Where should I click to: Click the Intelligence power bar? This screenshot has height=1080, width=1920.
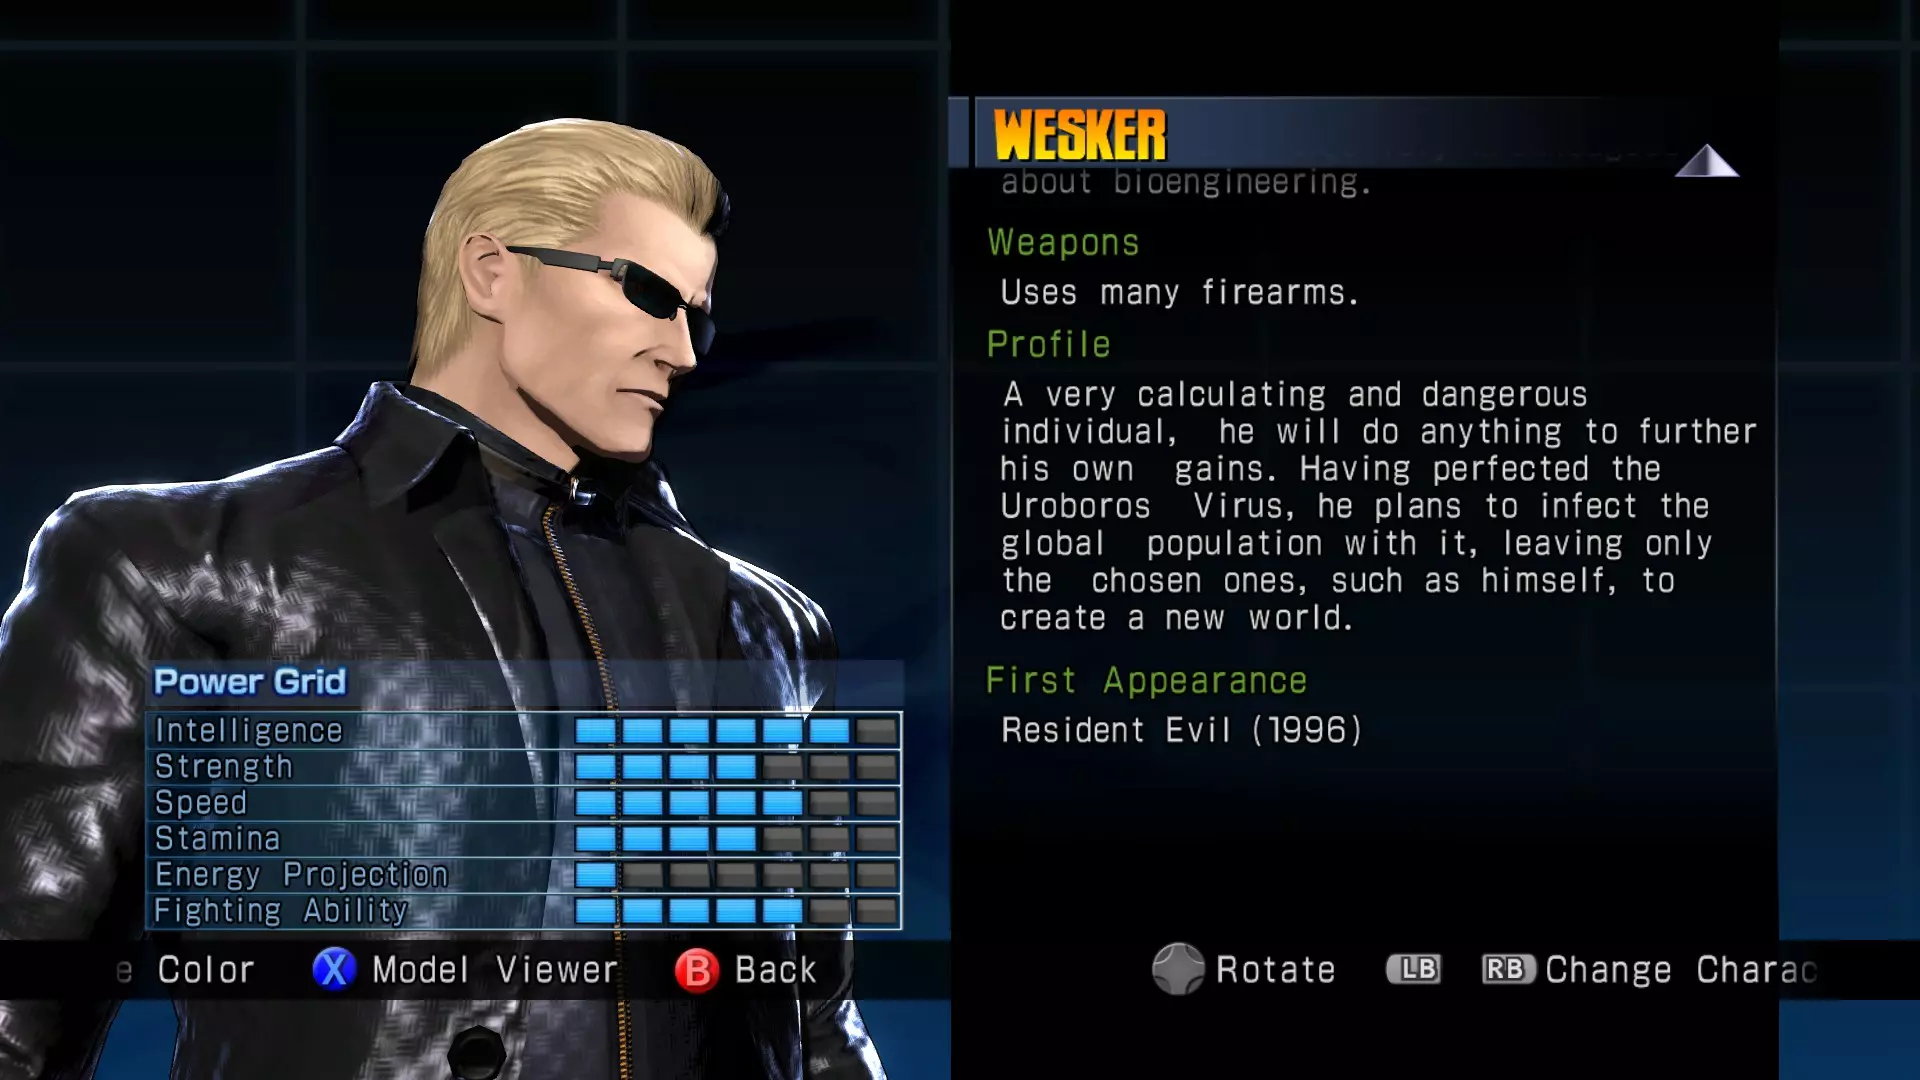(736, 731)
